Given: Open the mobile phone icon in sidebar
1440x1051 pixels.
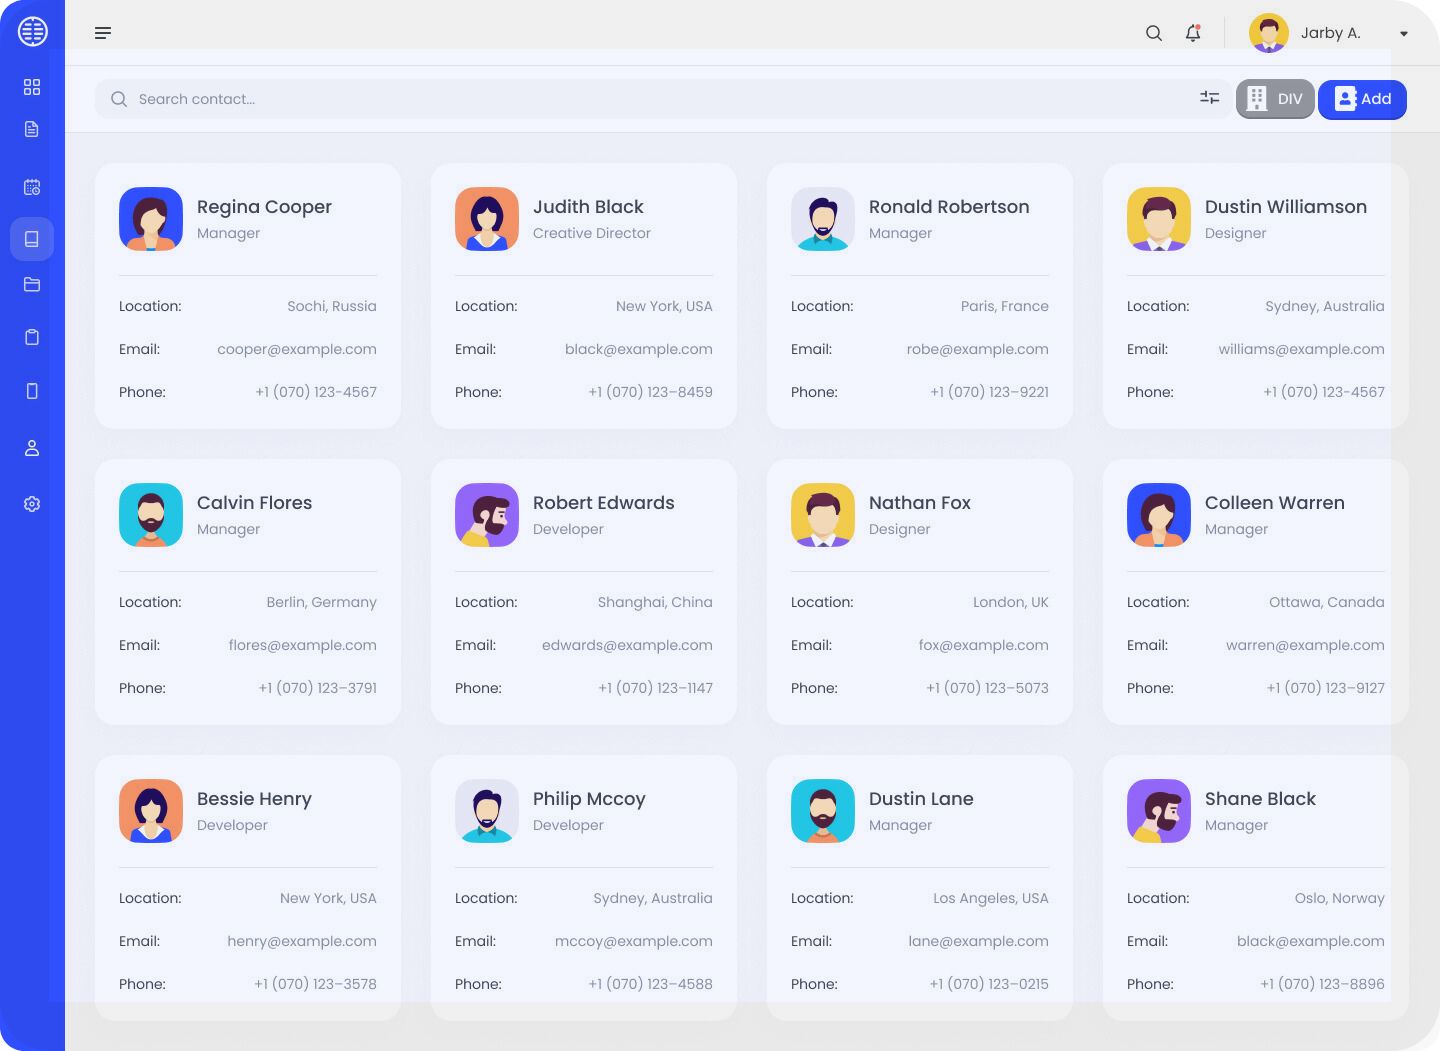Looking at the screenshot, I should click(32, 391).
